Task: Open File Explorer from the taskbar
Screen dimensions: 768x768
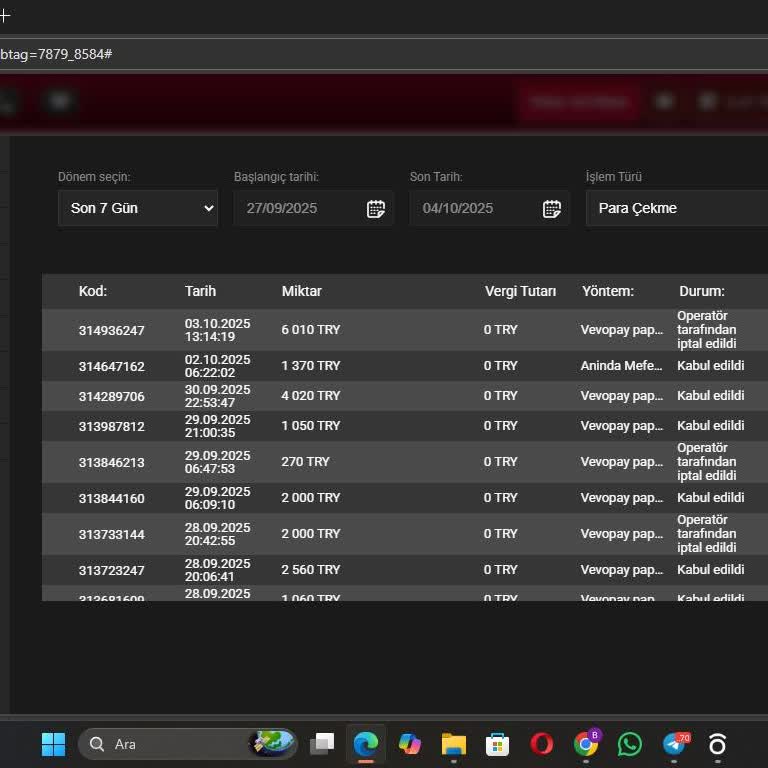Action: [x=454, y=744]
